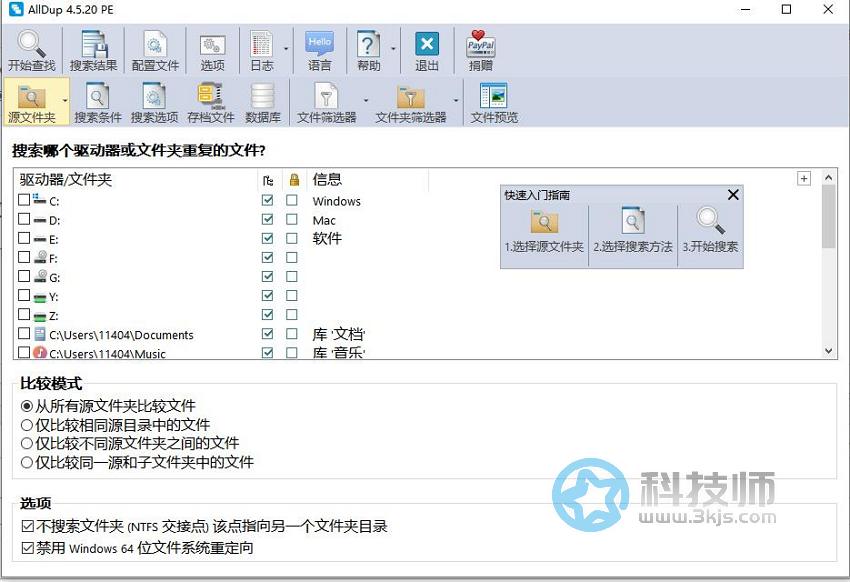Select 仅比较相同源目录中的文件 radio button
This screenshot has width=850, height=582.
(x=27, y=425)
